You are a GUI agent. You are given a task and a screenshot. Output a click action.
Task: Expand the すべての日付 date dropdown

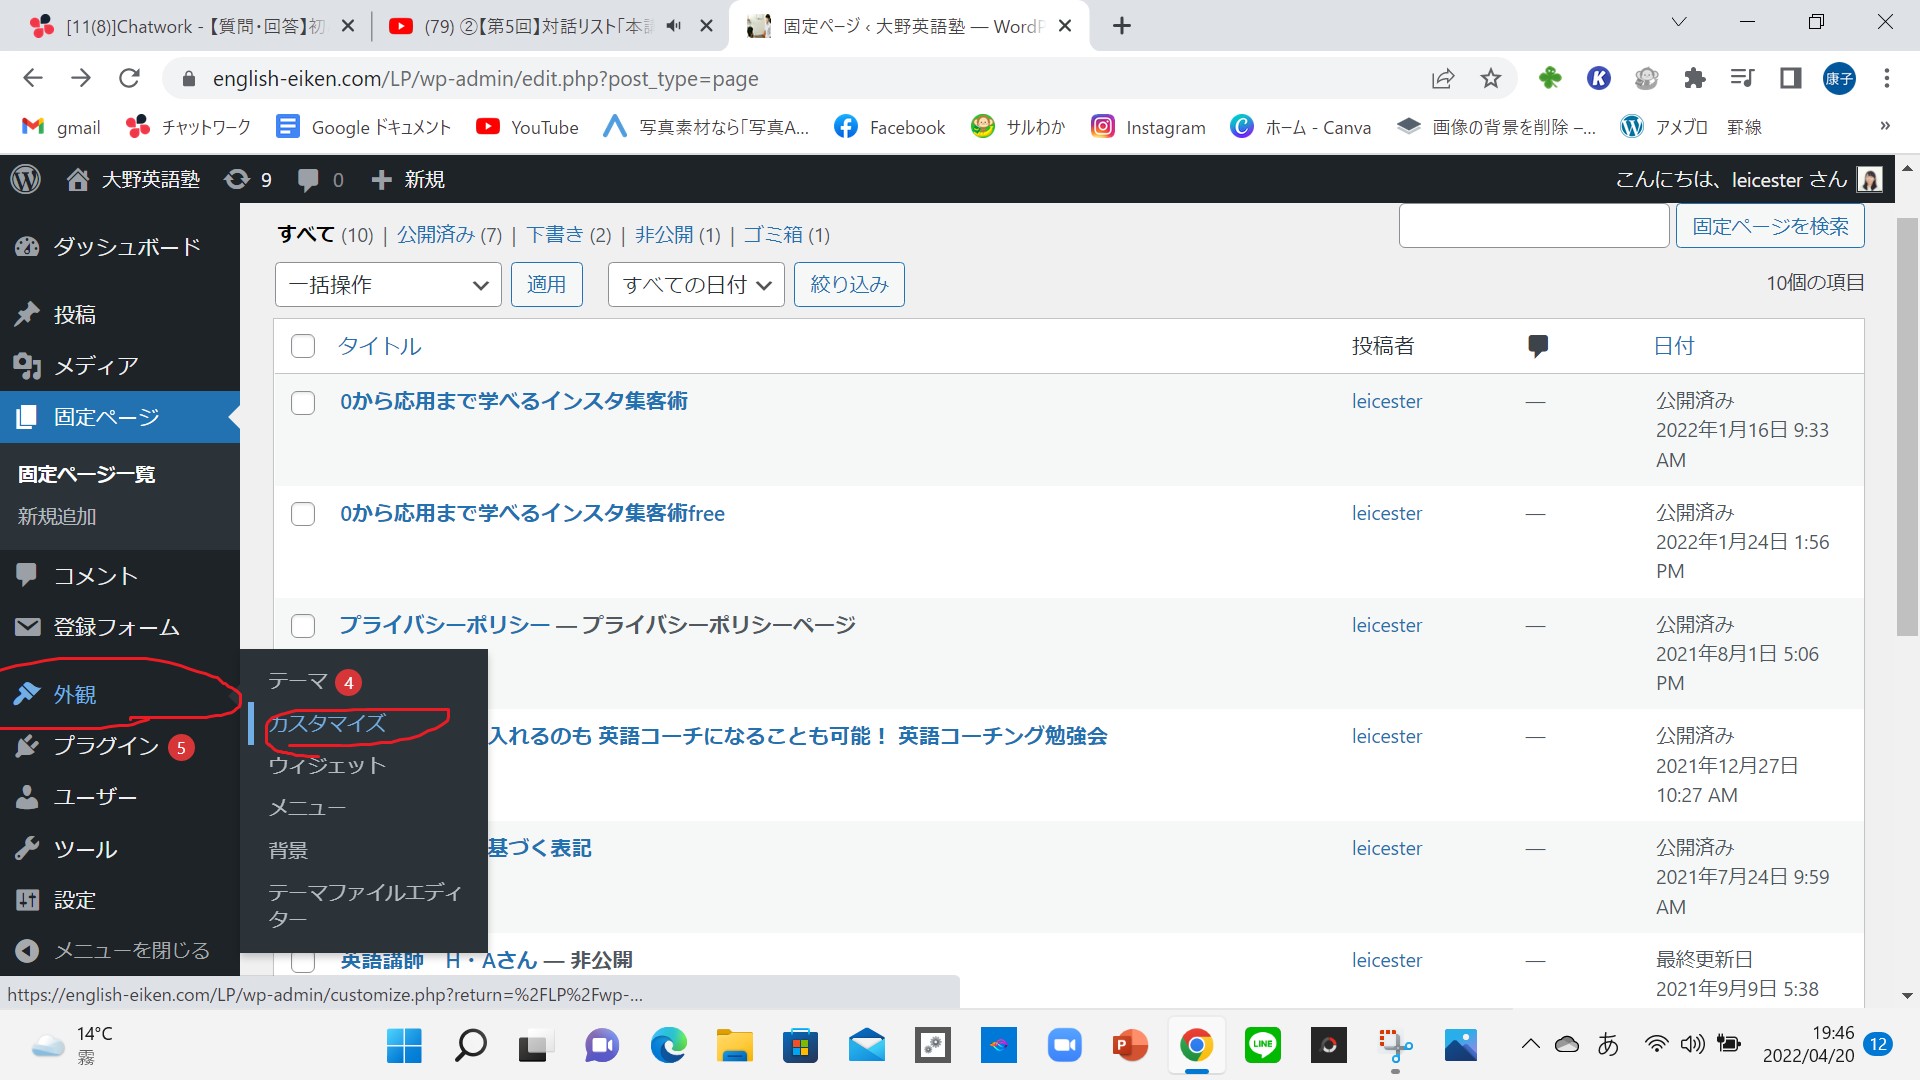[x=696, y=285]
